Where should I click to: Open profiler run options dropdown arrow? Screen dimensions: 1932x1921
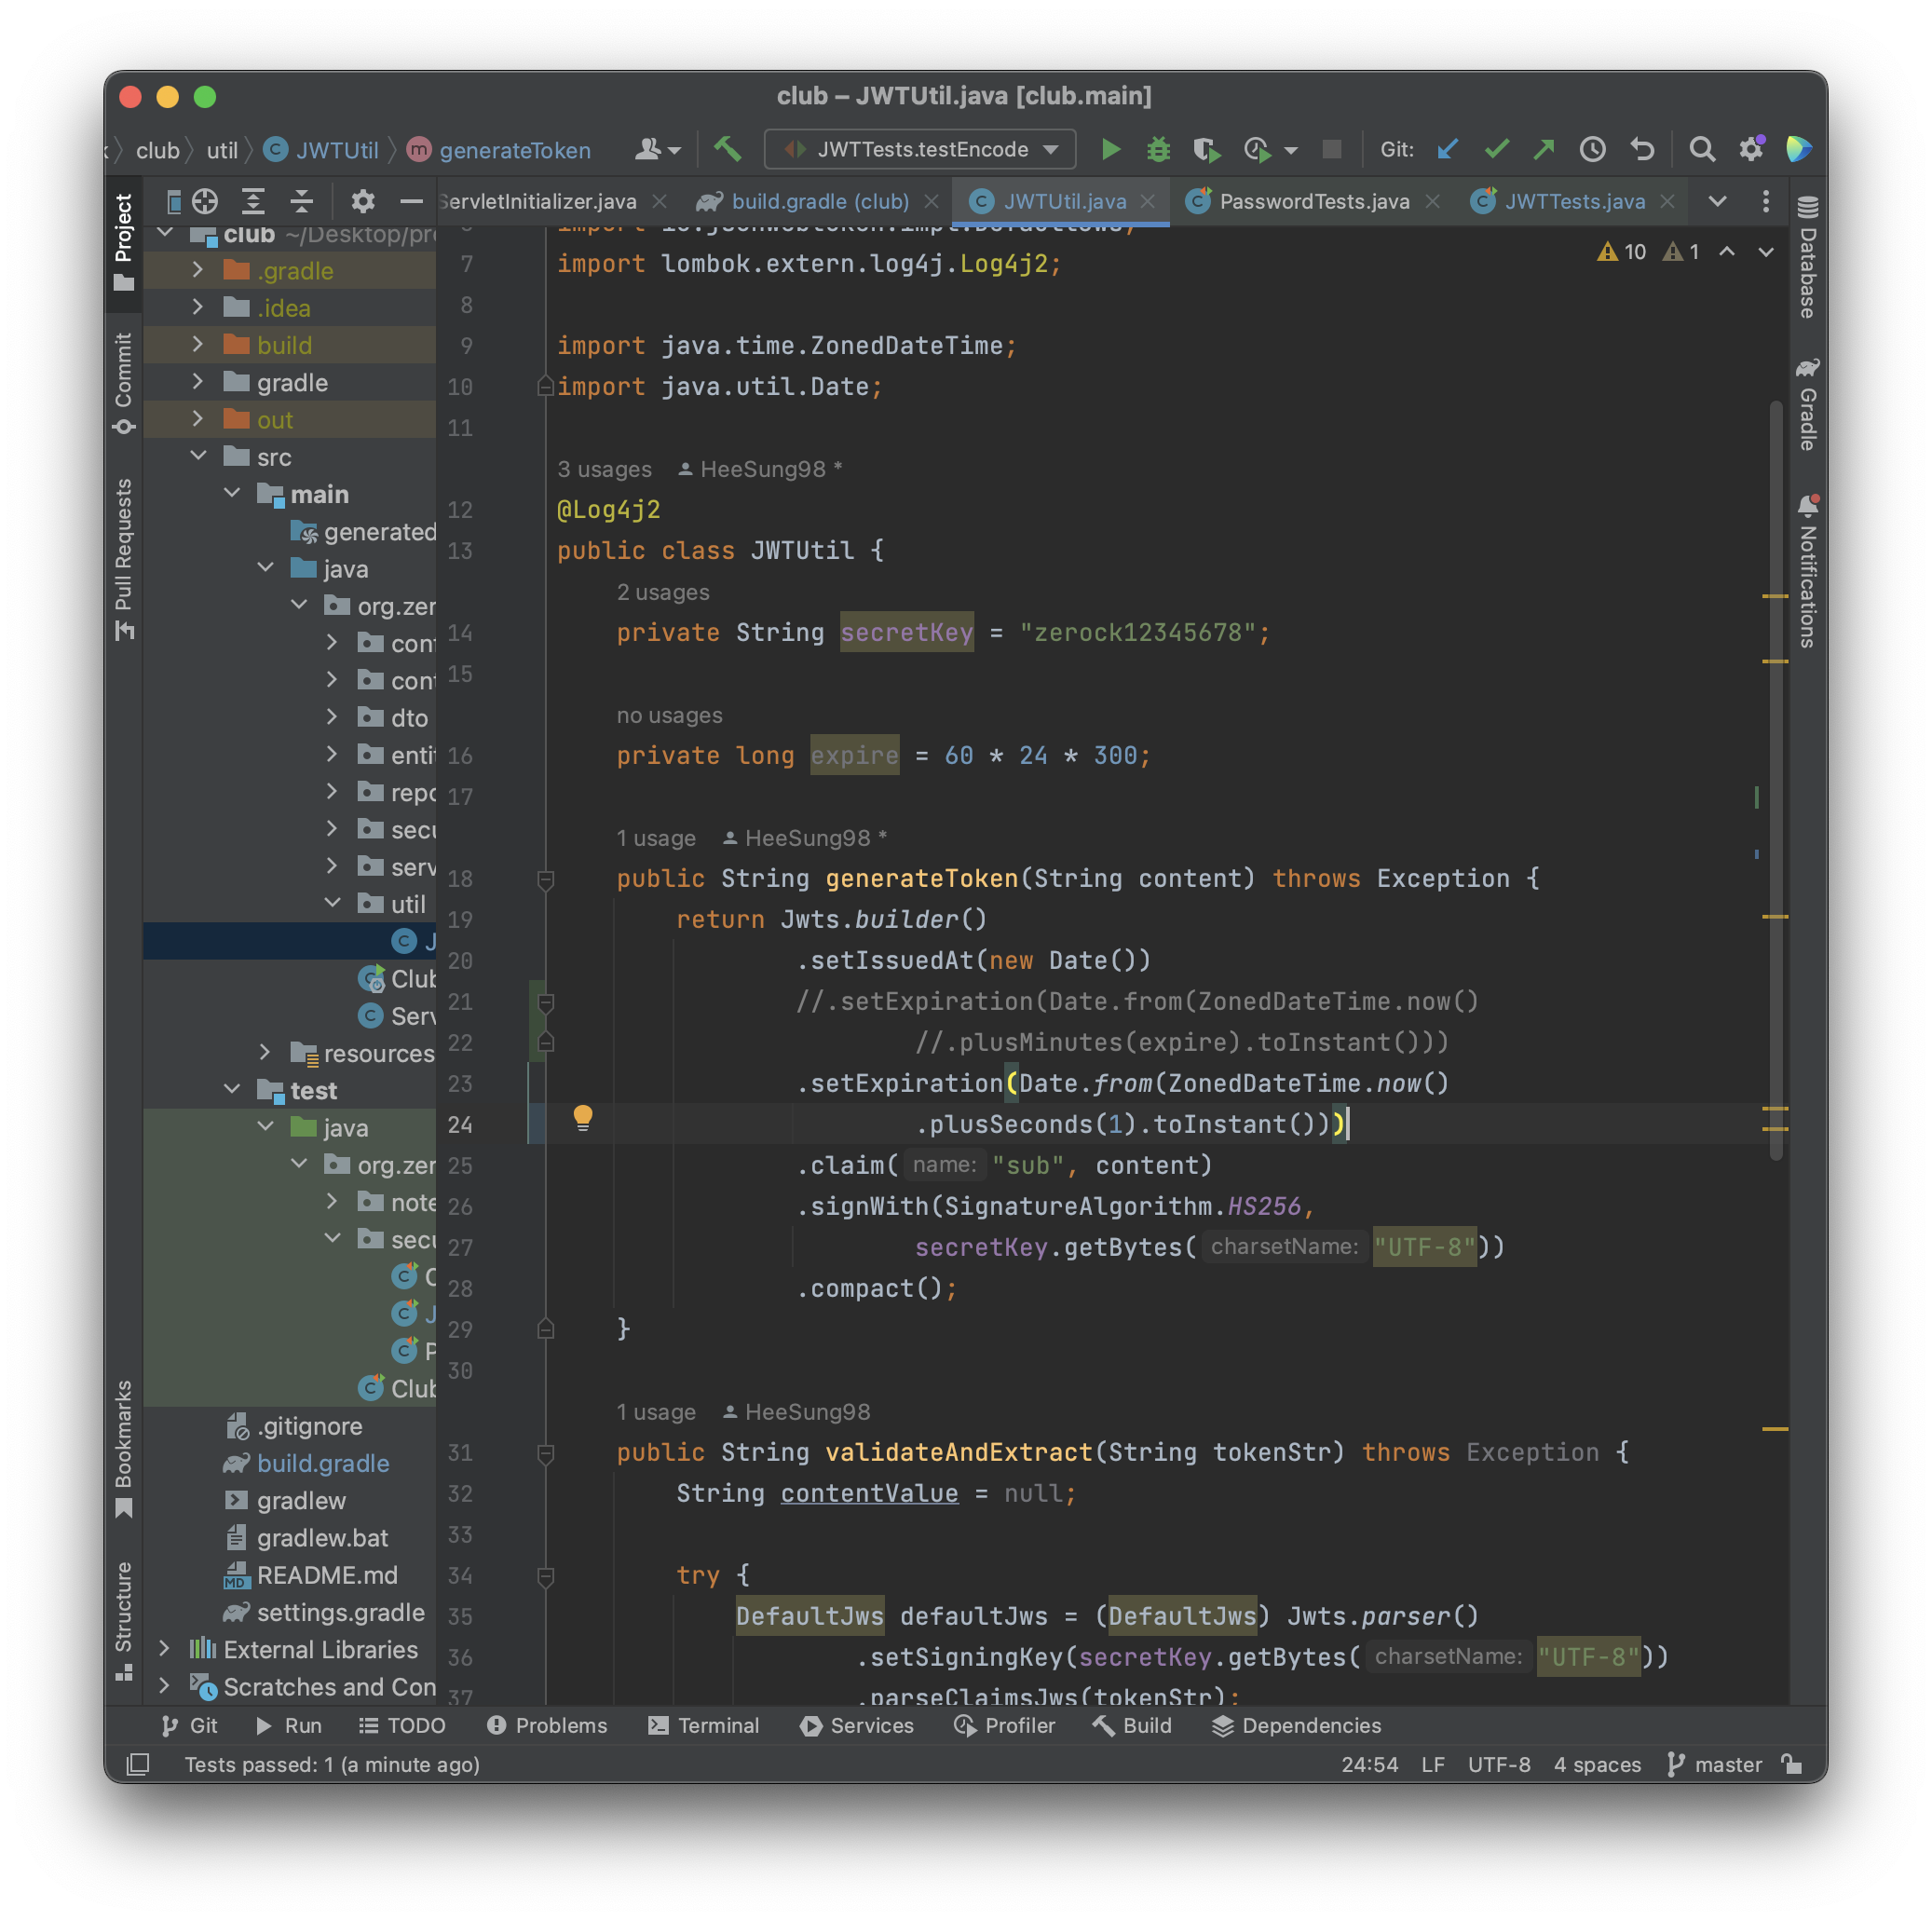click(x=1291, y=151)
